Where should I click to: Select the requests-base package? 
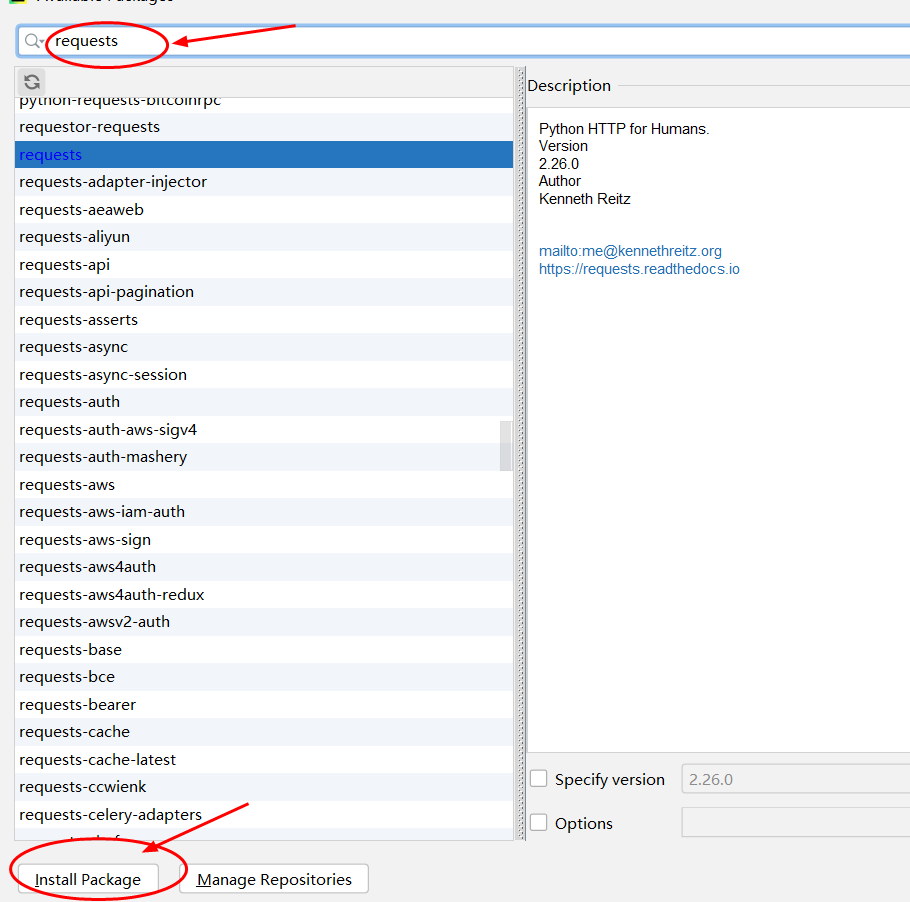tap(263, 650)
